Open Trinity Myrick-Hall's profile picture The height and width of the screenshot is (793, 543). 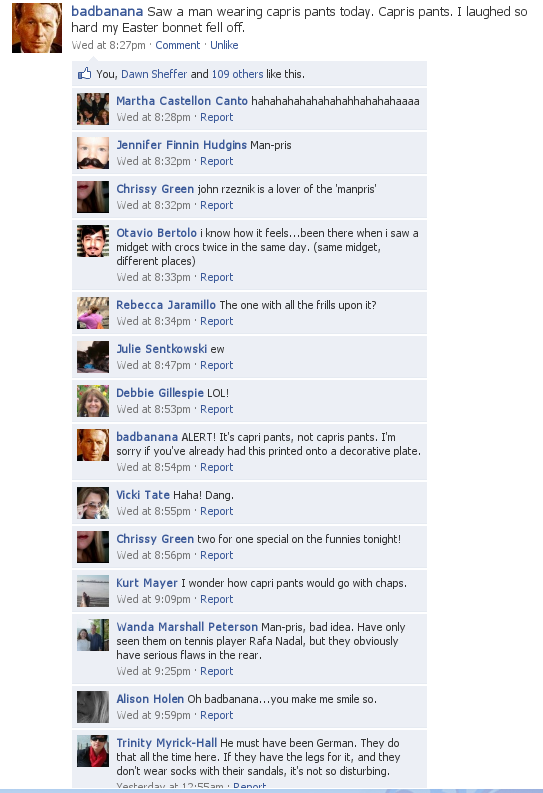point(93,751)
